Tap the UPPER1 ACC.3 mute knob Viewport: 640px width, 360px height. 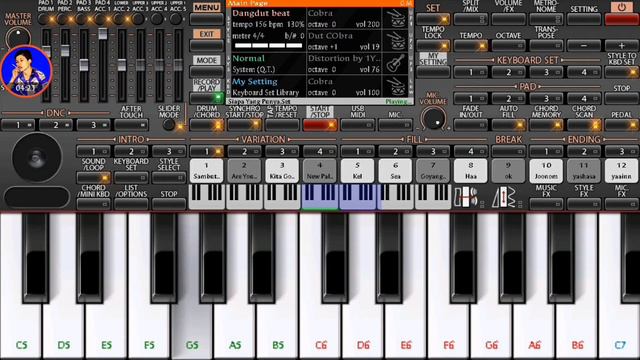pyautogui.click(x=138, y=19)
